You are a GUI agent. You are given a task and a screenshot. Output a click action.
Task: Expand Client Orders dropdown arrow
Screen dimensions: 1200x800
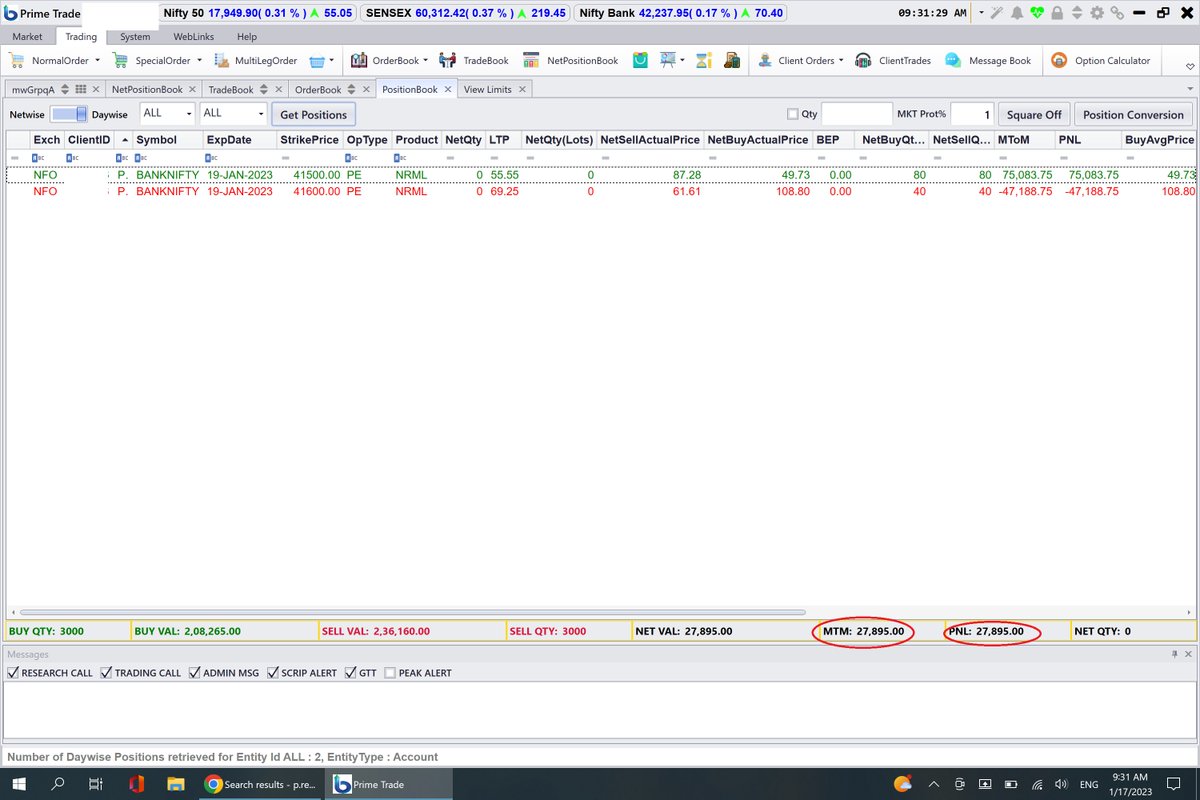(841, 61)
